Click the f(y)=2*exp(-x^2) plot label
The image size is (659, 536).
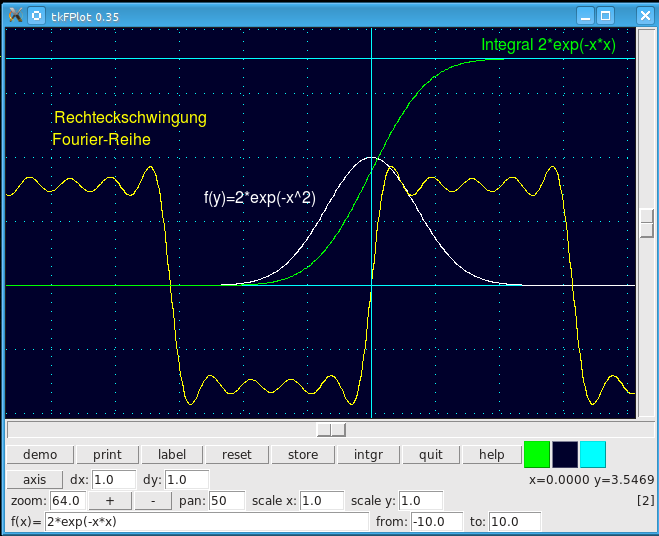point(260,198)
